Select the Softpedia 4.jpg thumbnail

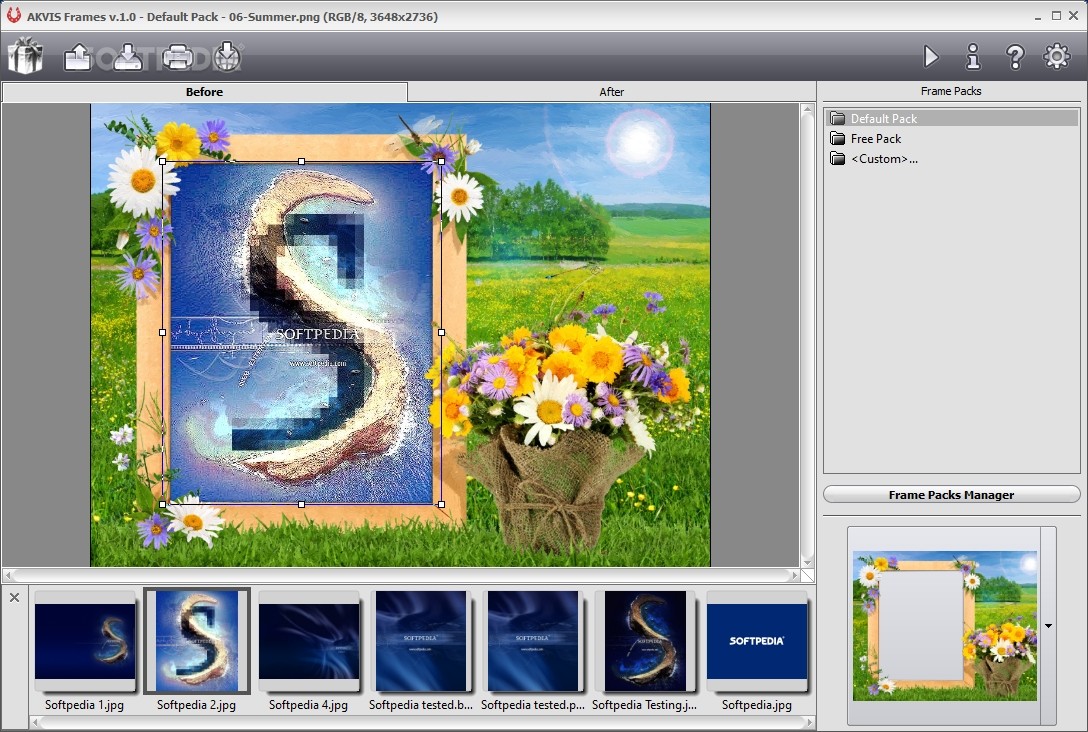309,641
